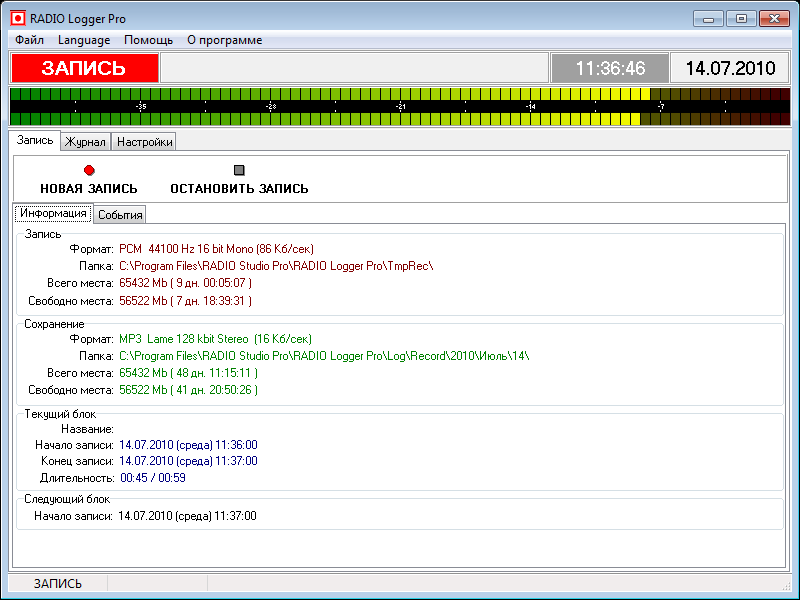
Task: Click the Название label in Текущий блок
Action: click(x=87, y=429)
